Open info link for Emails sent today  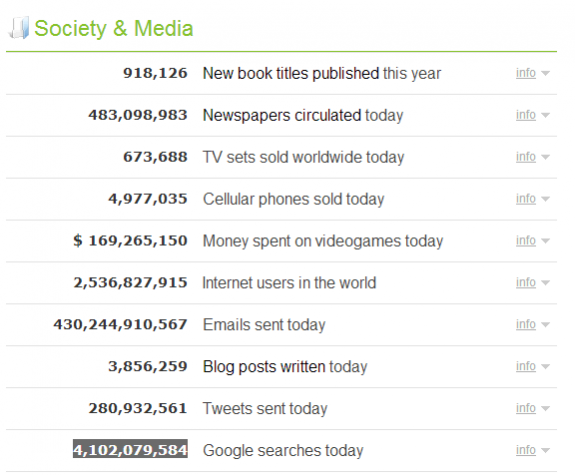(x=526, y=324)
